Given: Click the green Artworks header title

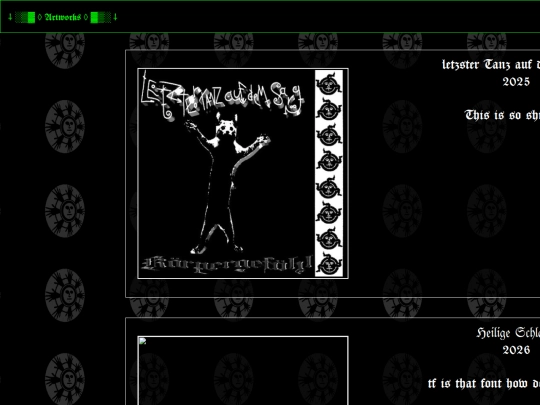Looking at the screenshot, I should [x=63, y=17].
